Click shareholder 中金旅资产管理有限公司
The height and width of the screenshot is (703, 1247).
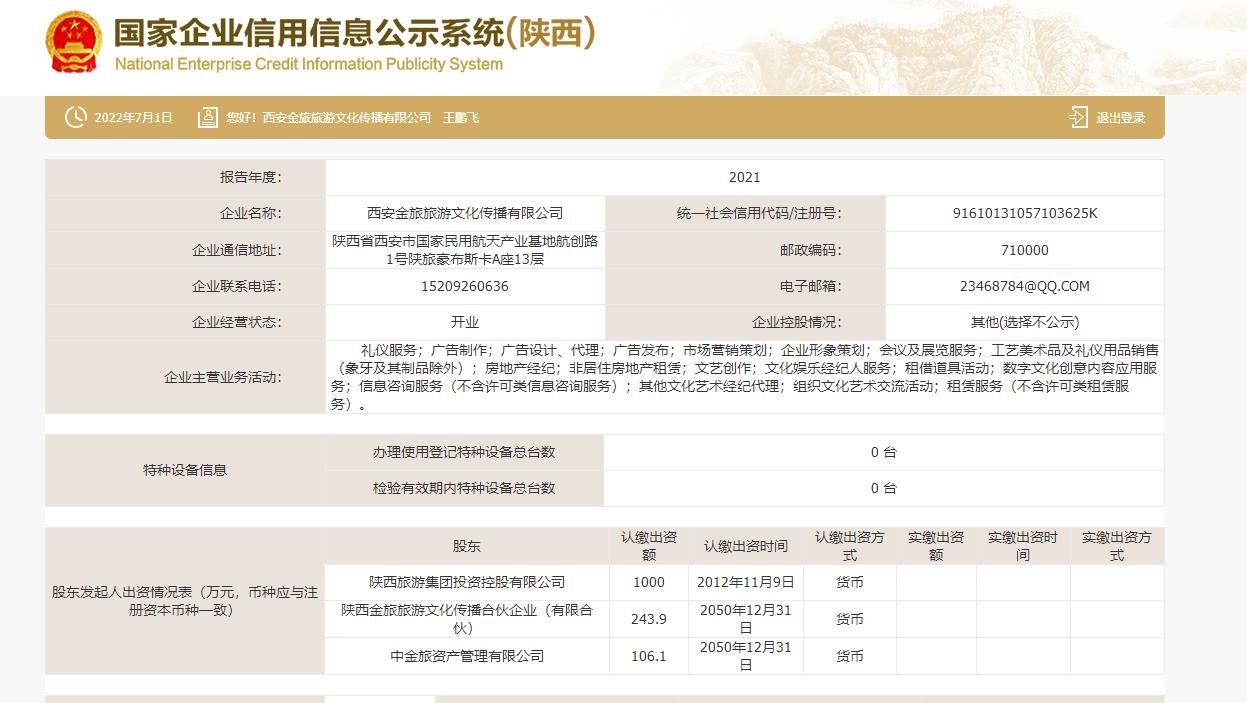point(467,656)
